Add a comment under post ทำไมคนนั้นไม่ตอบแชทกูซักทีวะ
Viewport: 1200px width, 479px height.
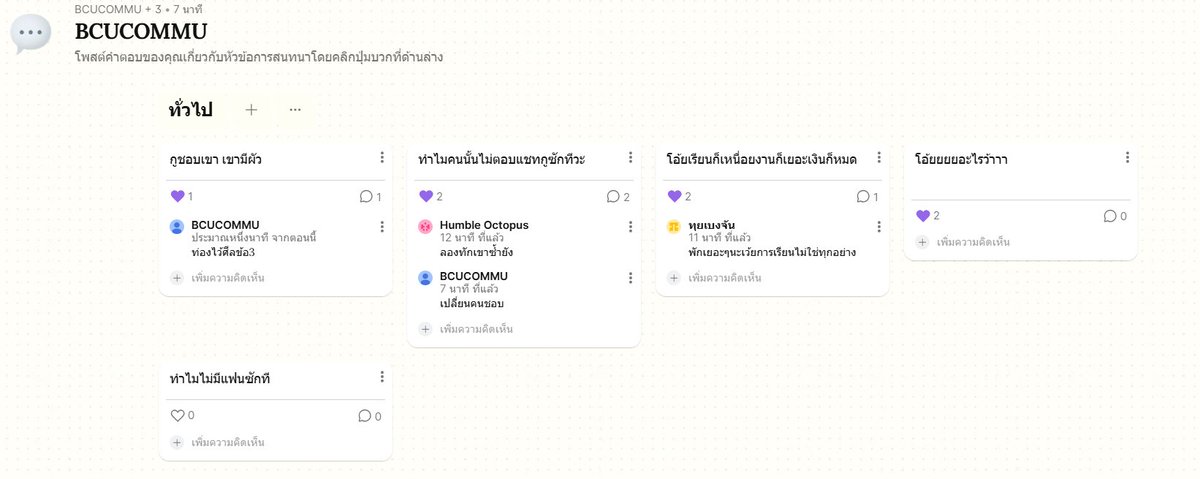click(x=466, y=329)
